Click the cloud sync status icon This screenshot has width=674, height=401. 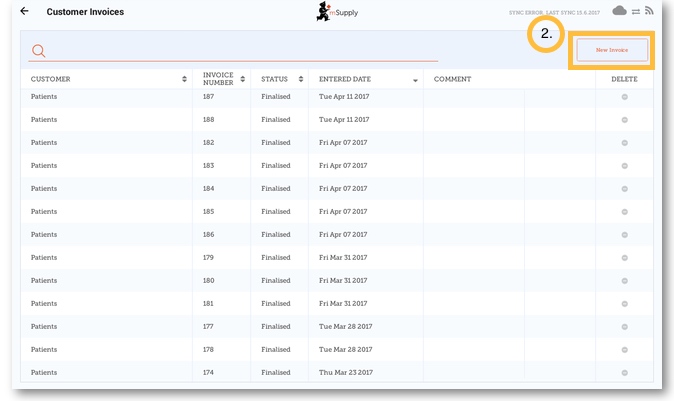point(619,11)
